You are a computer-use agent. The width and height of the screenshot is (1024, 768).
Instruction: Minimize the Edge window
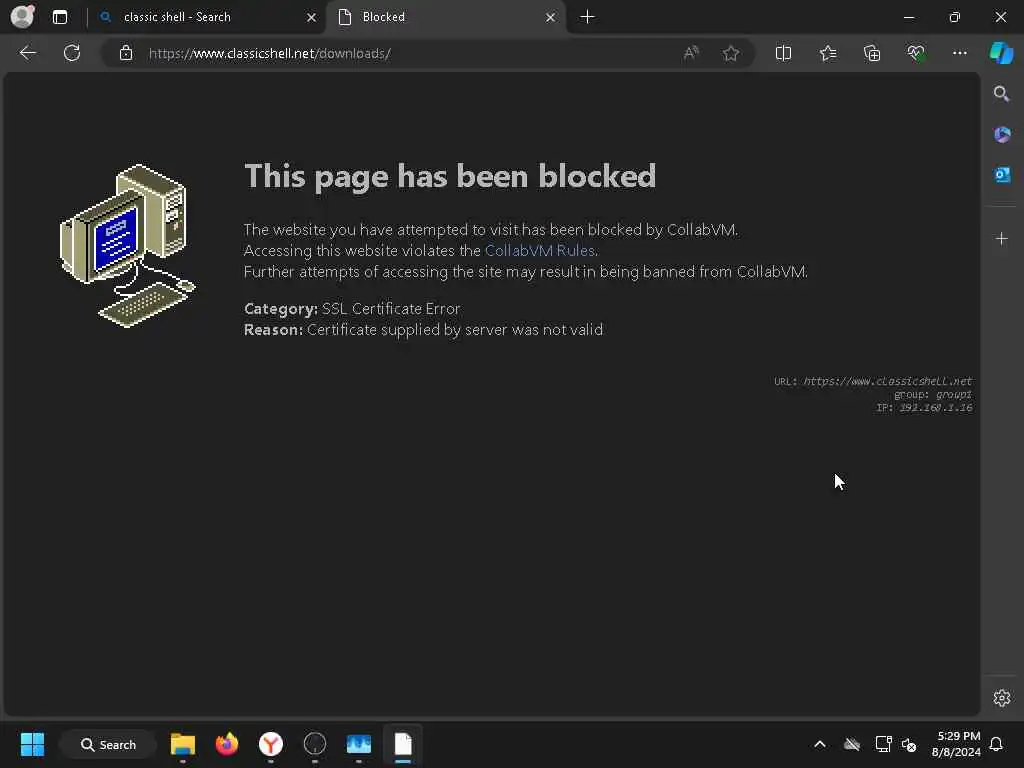coord(909,17)
